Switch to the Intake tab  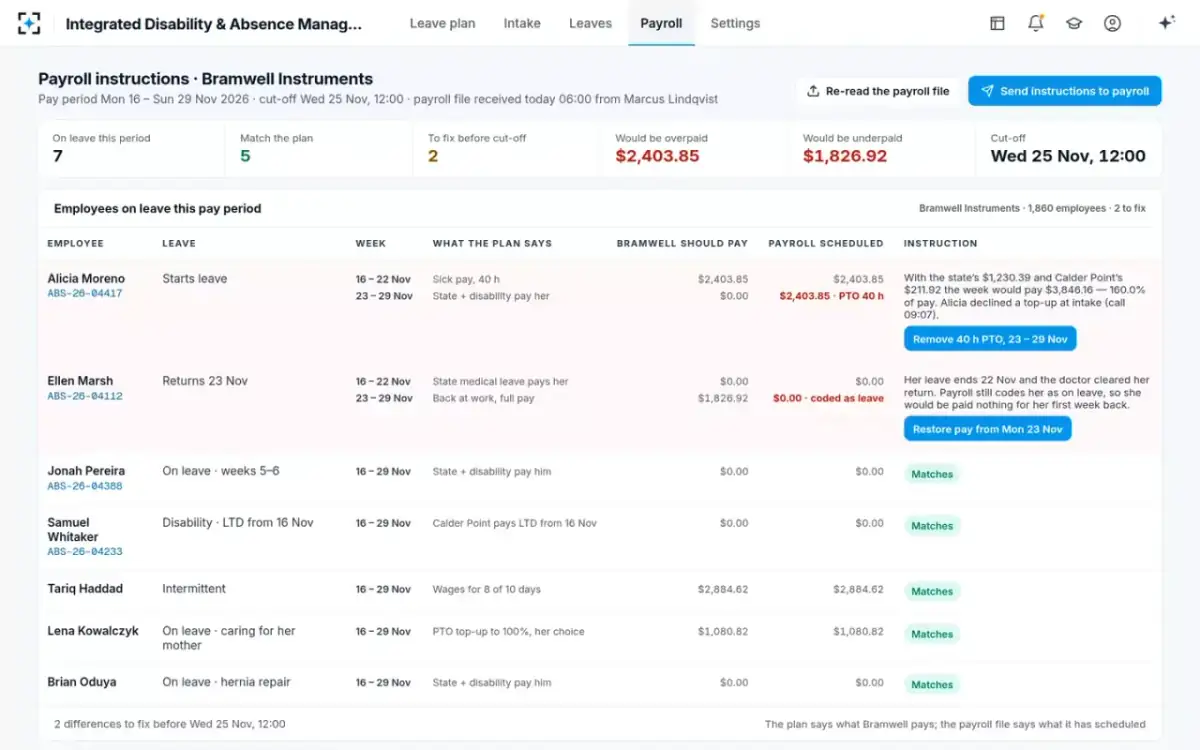point(522,23)
